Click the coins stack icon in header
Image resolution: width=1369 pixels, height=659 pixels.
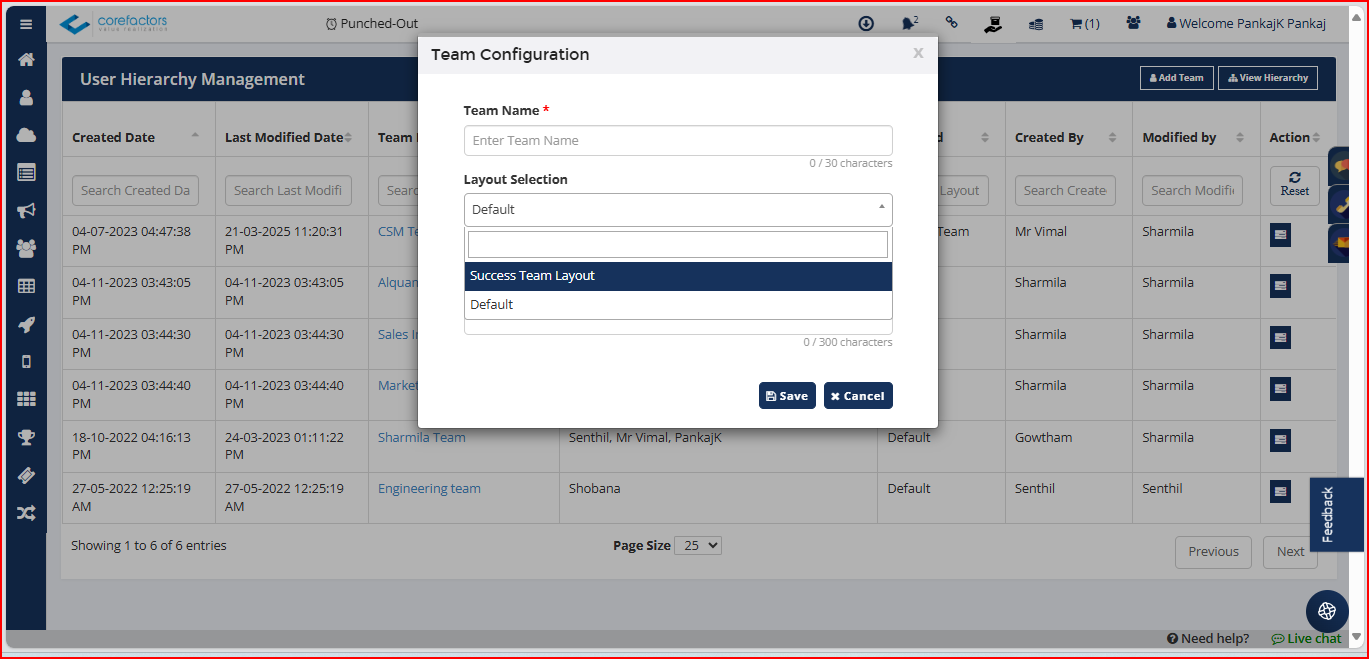1036,24
